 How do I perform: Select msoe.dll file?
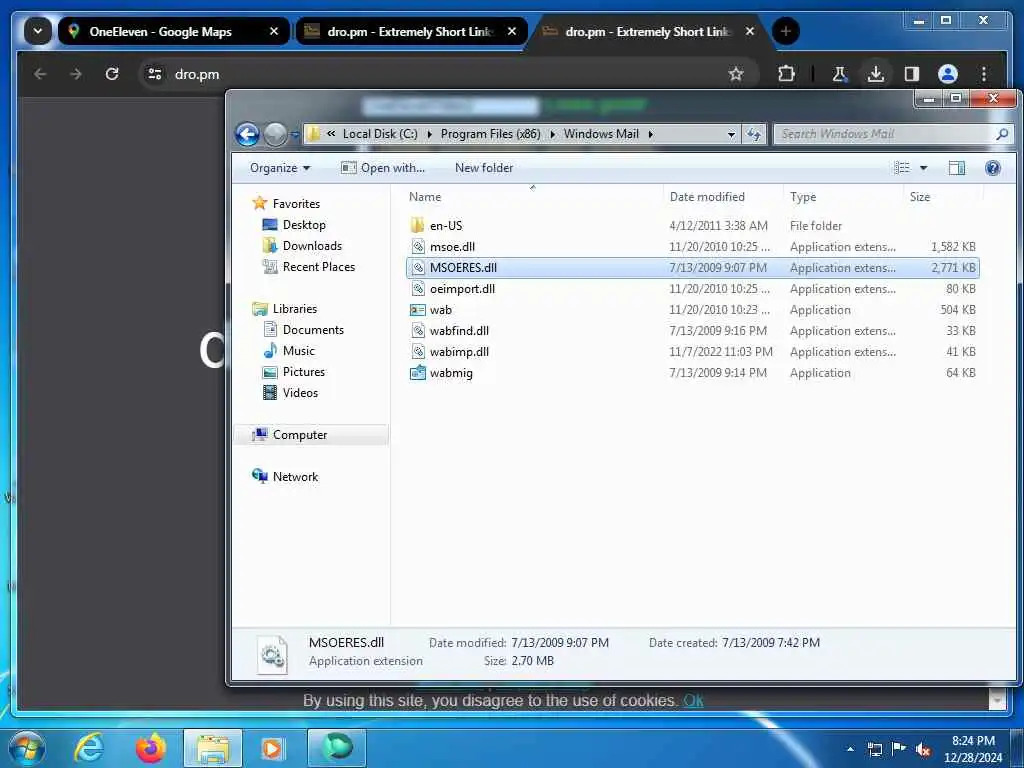click(692, 247)
